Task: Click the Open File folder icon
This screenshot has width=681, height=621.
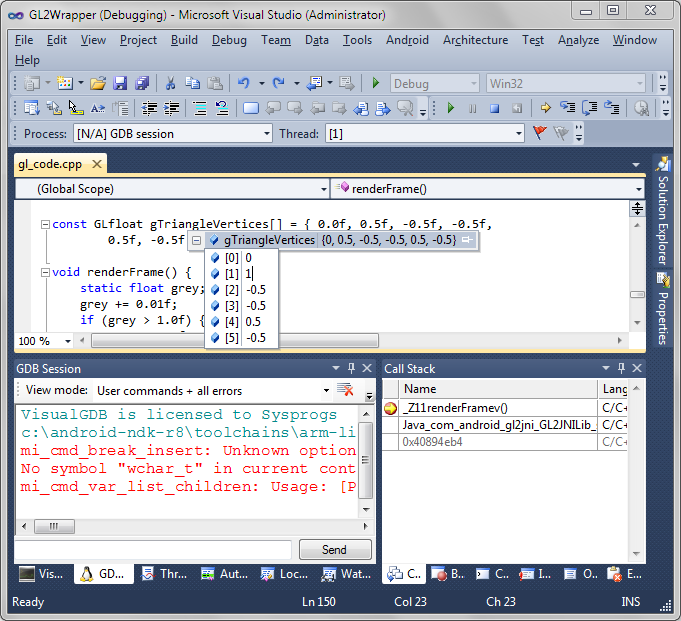Action: tap(98, 84)
